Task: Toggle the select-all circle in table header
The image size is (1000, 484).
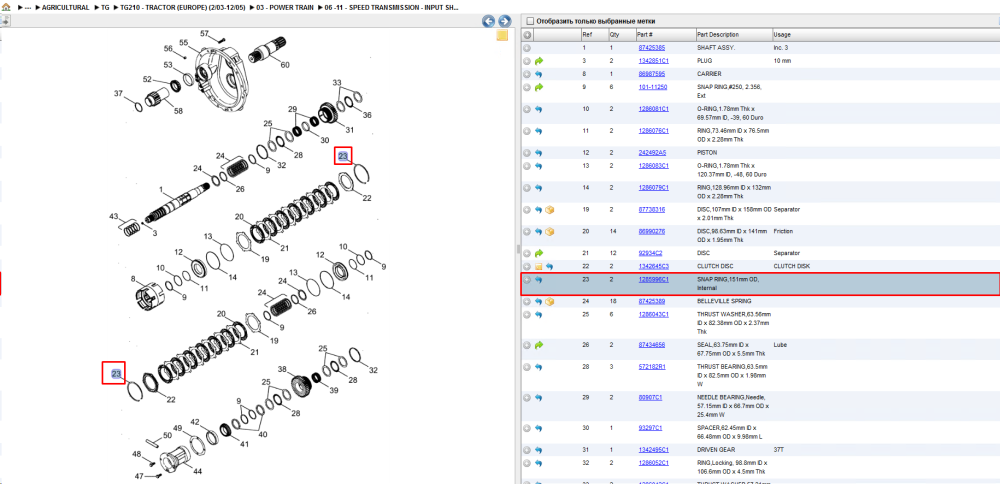Action: pos(527,34)
